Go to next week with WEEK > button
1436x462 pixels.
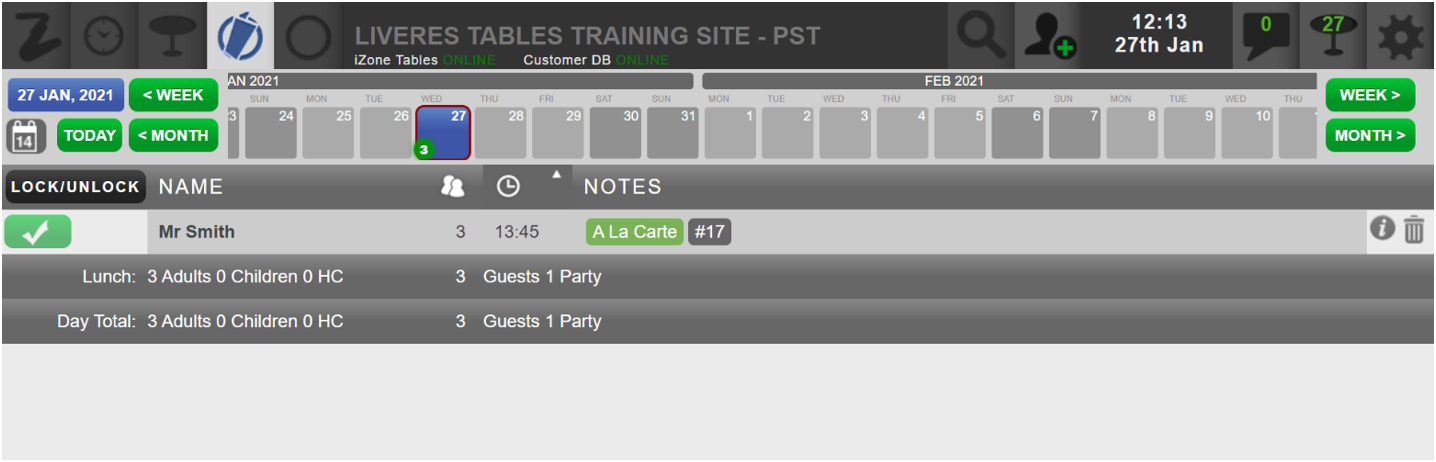(1370, 95)
